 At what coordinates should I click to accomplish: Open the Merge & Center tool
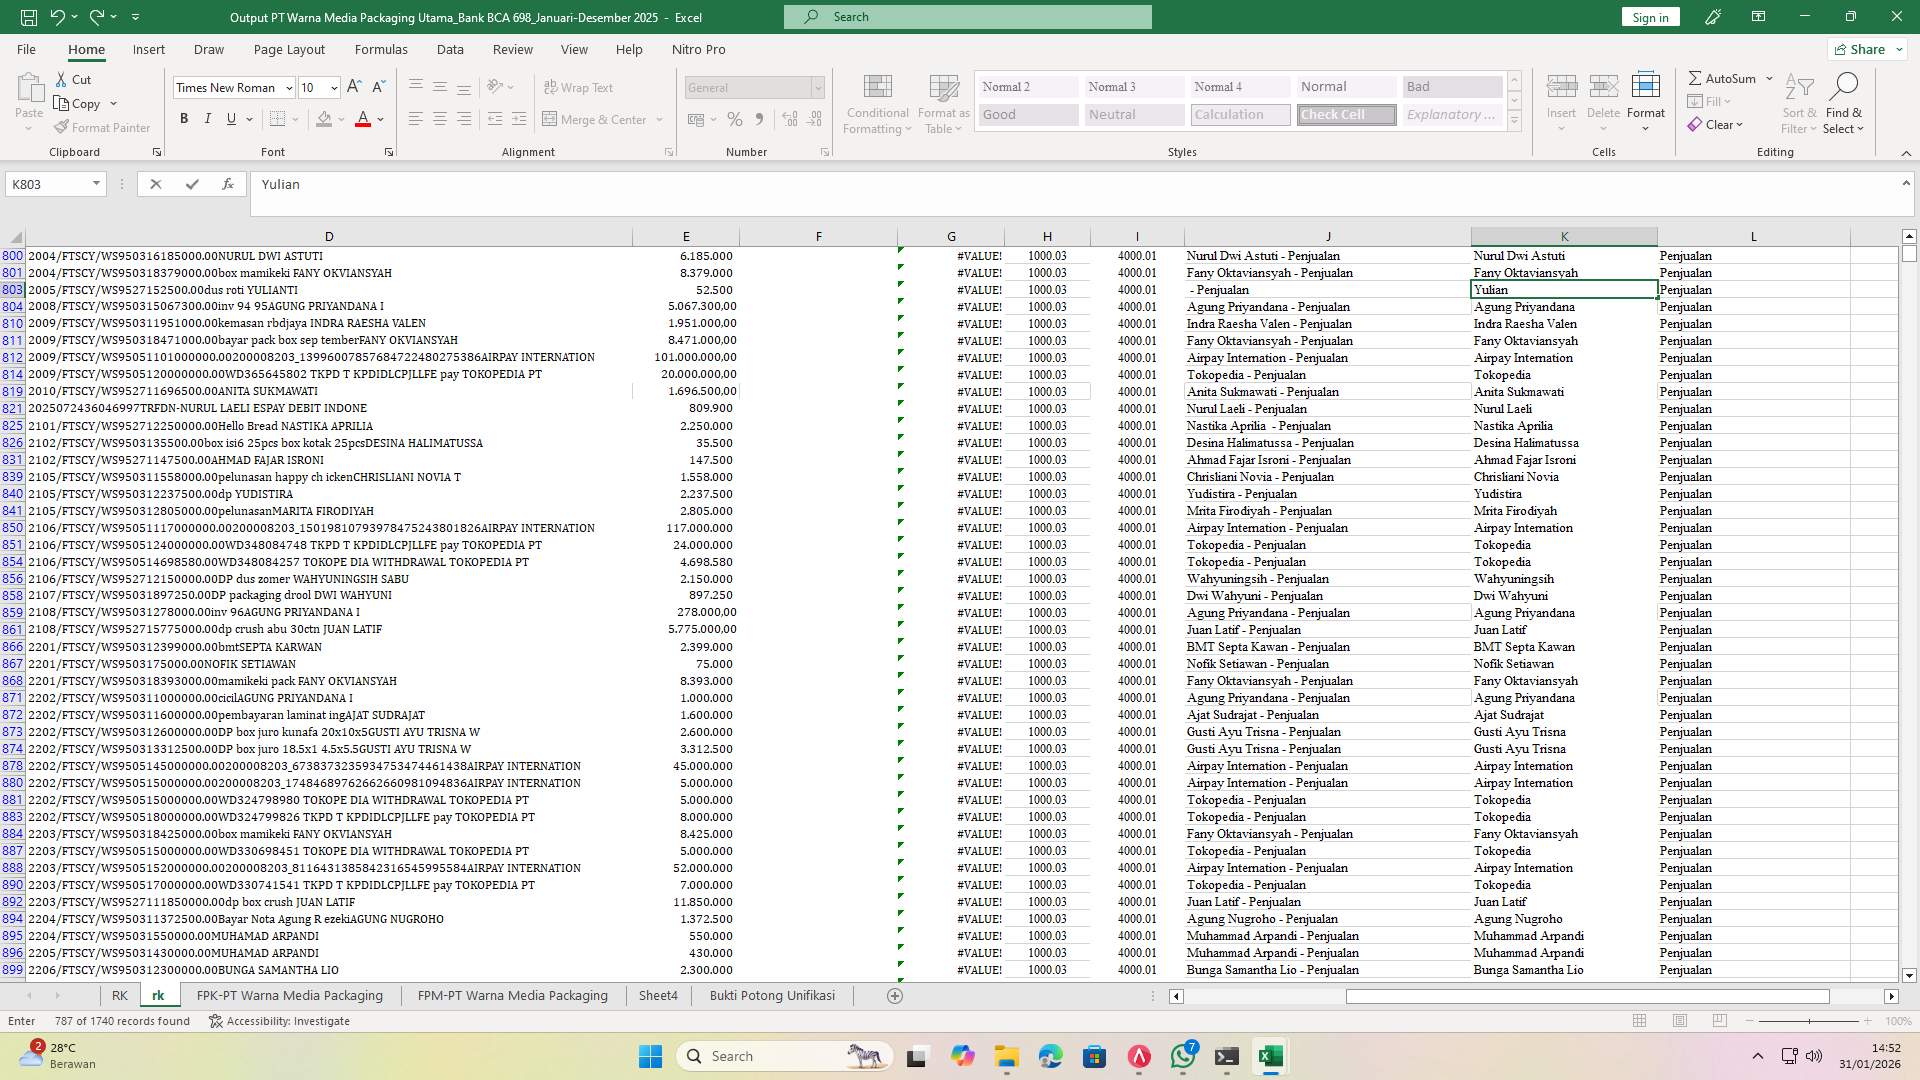pyautogui.click(x=597, y=119)
